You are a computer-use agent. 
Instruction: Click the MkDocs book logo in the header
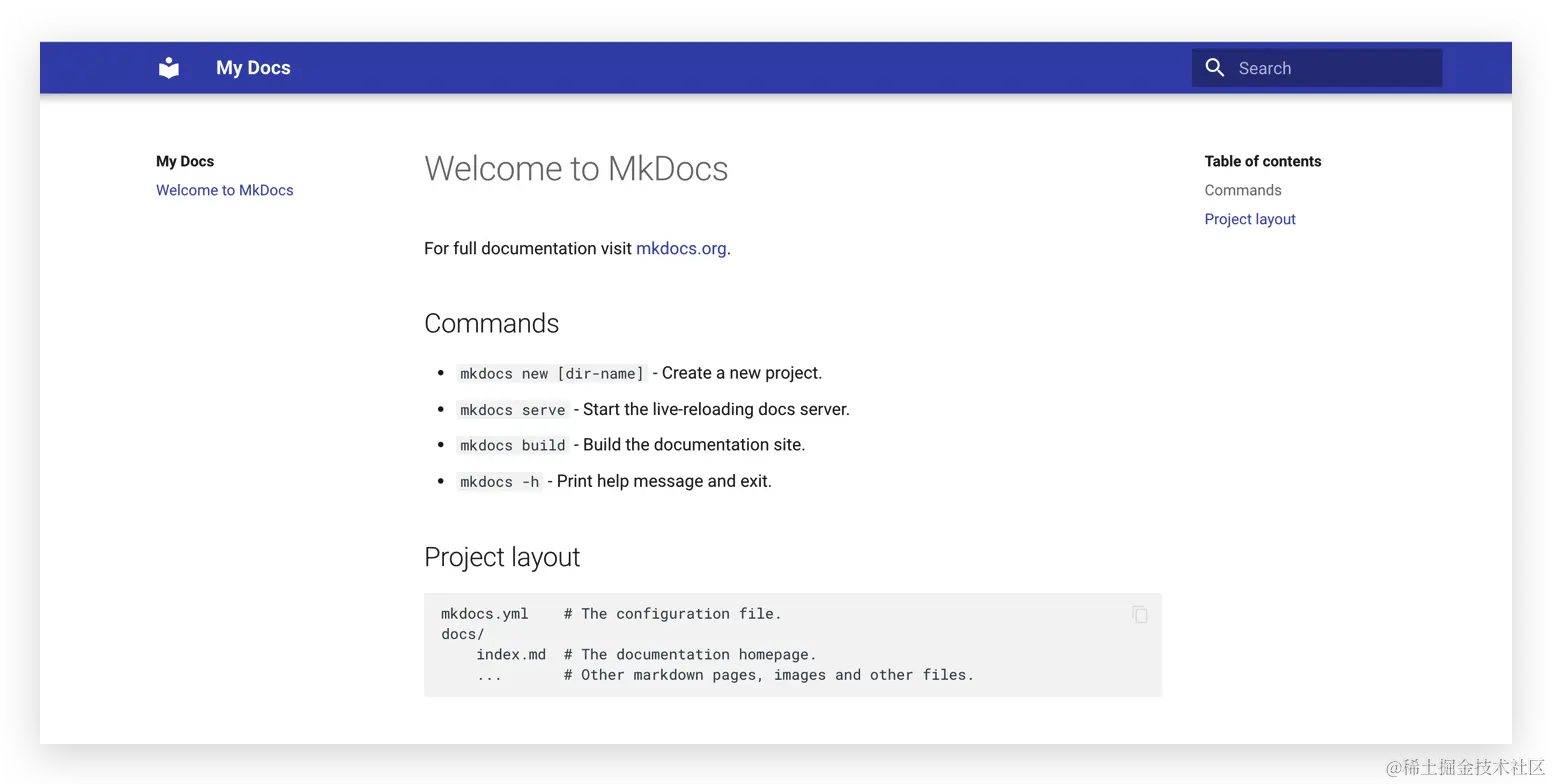point(168,67)
